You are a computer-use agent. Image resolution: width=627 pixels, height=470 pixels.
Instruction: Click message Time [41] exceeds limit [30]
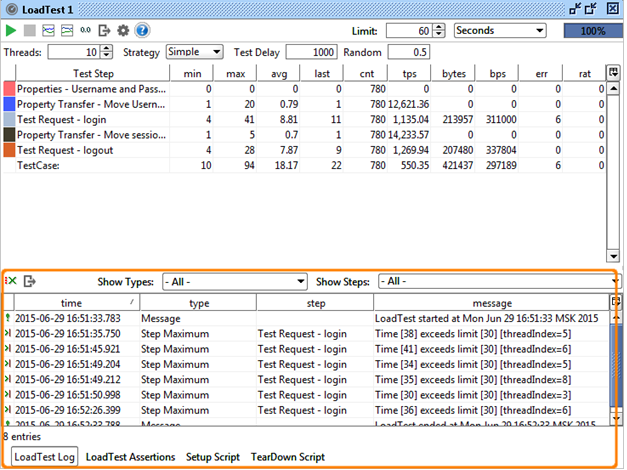(x=473, y=349)
